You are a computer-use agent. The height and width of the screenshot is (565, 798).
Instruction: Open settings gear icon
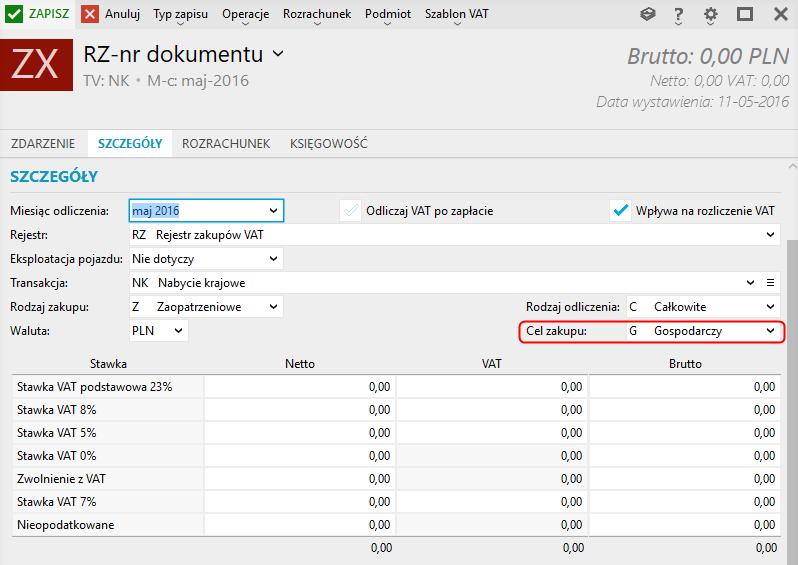[710, 14]
